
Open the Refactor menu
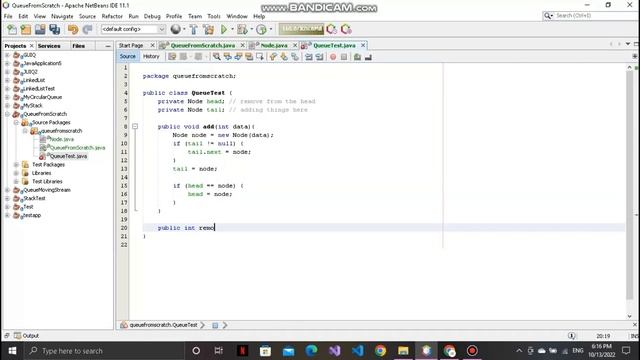coord(112,16)
